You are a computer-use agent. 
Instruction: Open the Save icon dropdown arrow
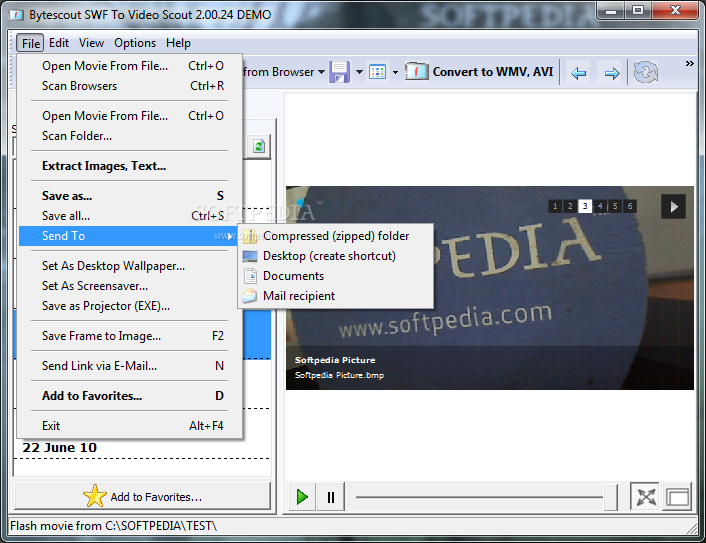(x=359, y=72)
